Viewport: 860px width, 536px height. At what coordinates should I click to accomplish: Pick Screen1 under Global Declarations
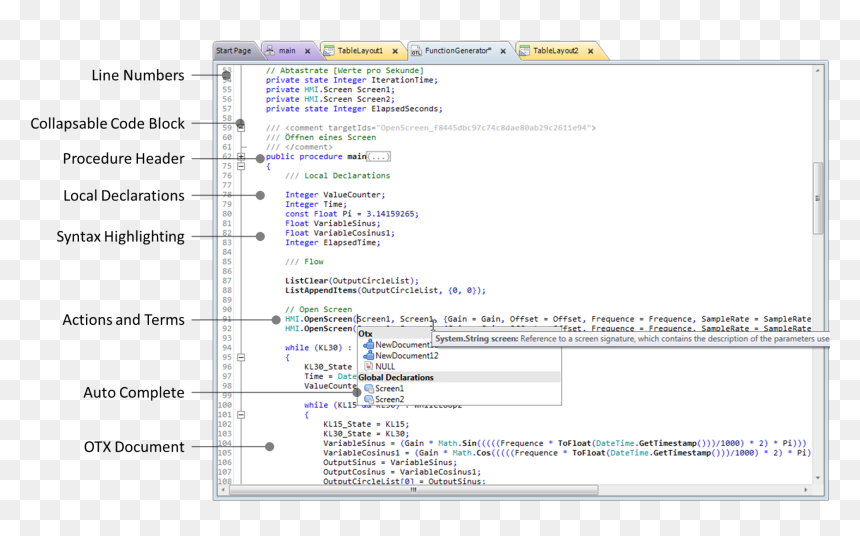pyautogui.click(x=389, y=388)
